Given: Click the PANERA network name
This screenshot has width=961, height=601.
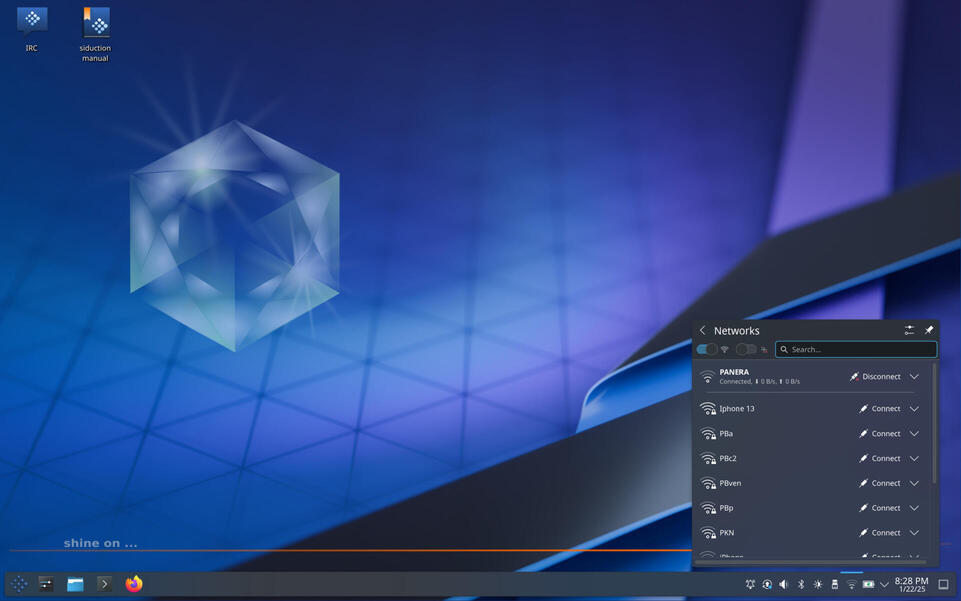Looking at the screenshot, I should [734, 372].
